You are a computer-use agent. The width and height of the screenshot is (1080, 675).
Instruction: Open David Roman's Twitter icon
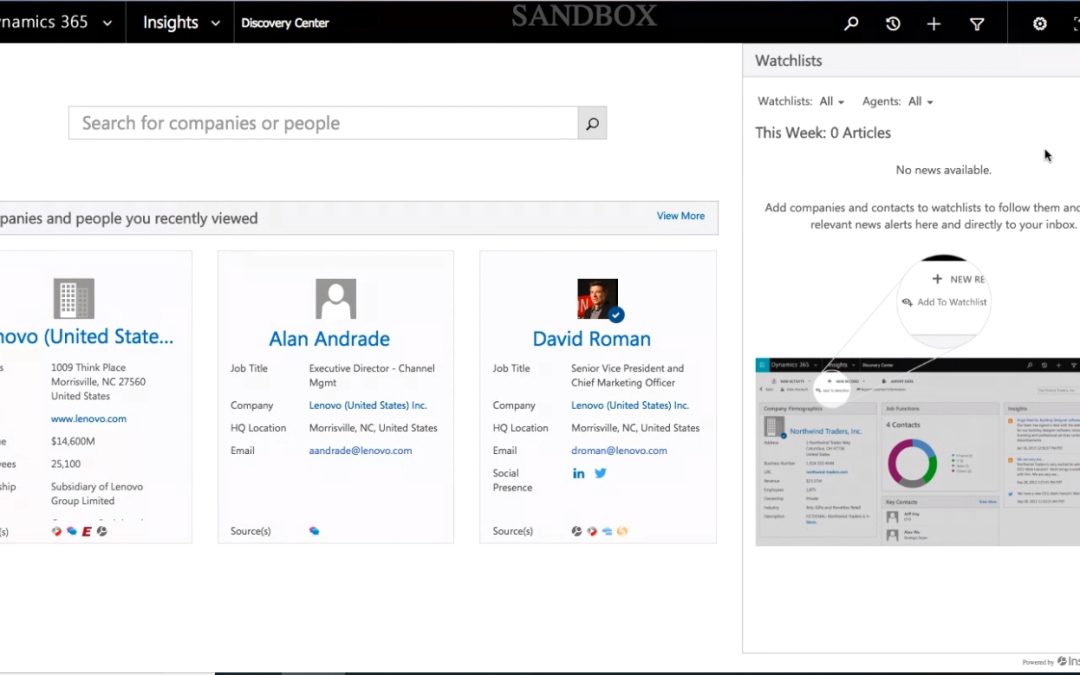(x=601, y=473)
